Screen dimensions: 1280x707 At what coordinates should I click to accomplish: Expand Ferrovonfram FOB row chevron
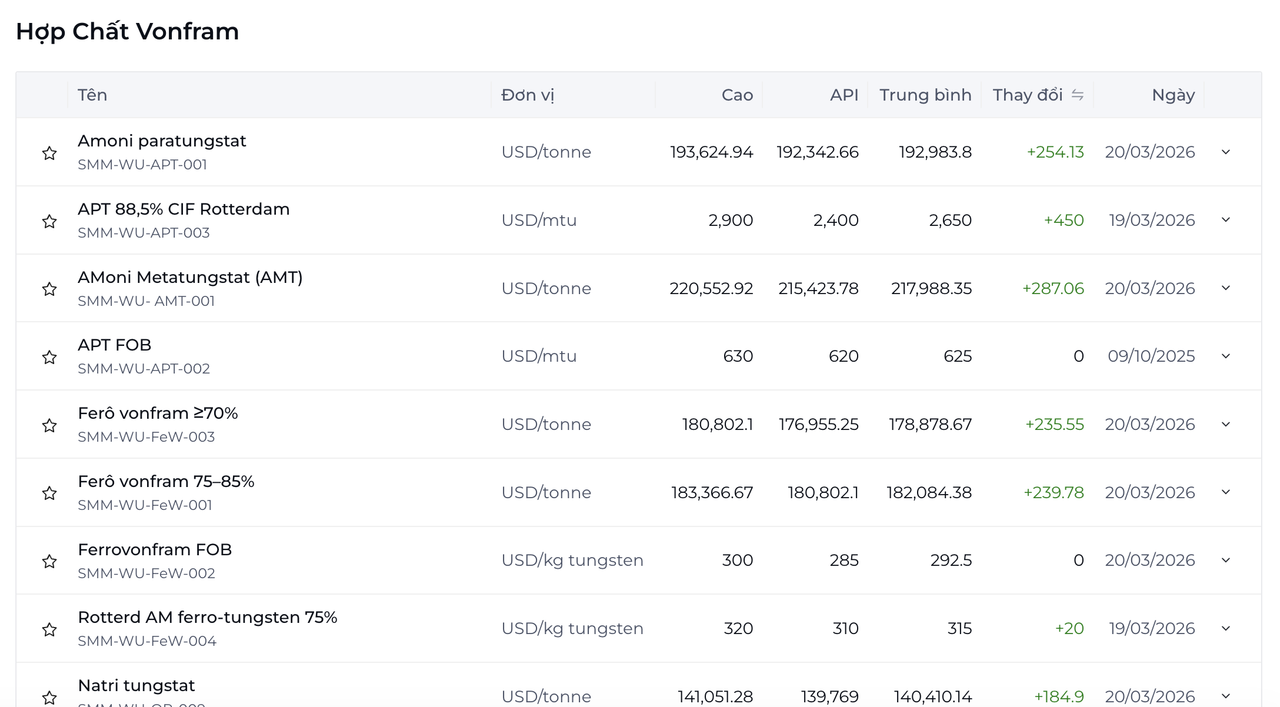pyautogui.click(x=1226, y=560)
